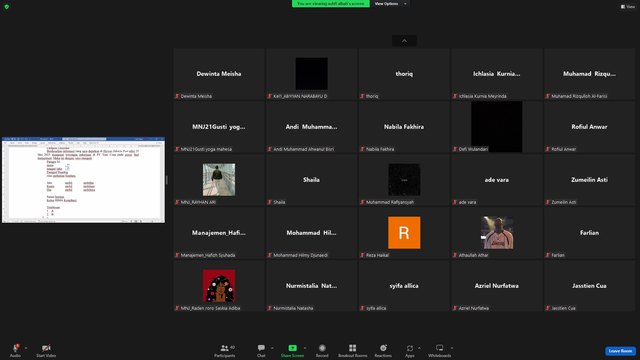Select Mohammad Hilmy Djunaedi tile
This screenshot has width=640, height=360.
point(311,233)
